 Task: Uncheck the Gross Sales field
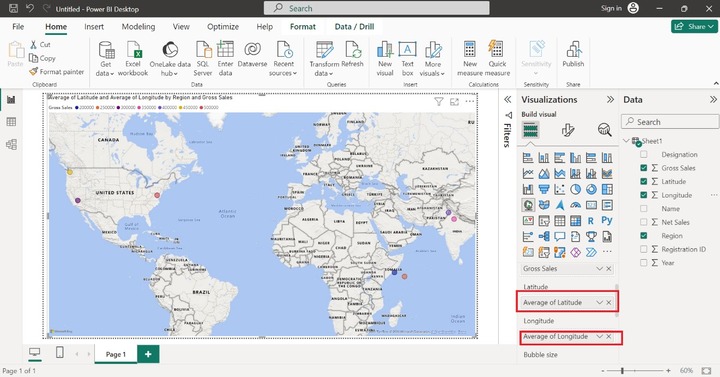644,168
